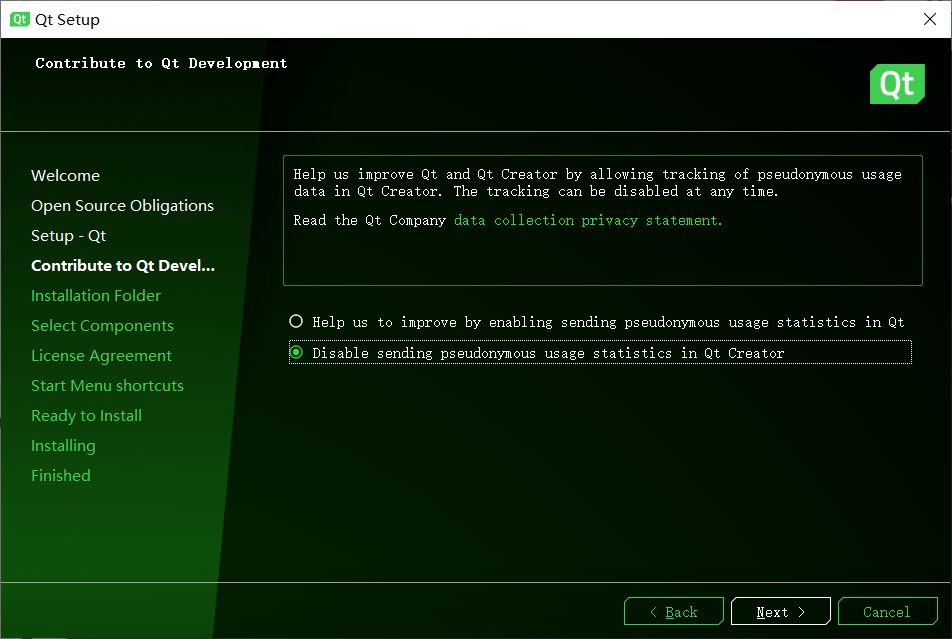Image resolution: width=952 pixels, height=639 pixels.
Task: Go back to the previous setup page
Action: pos(673,611)
